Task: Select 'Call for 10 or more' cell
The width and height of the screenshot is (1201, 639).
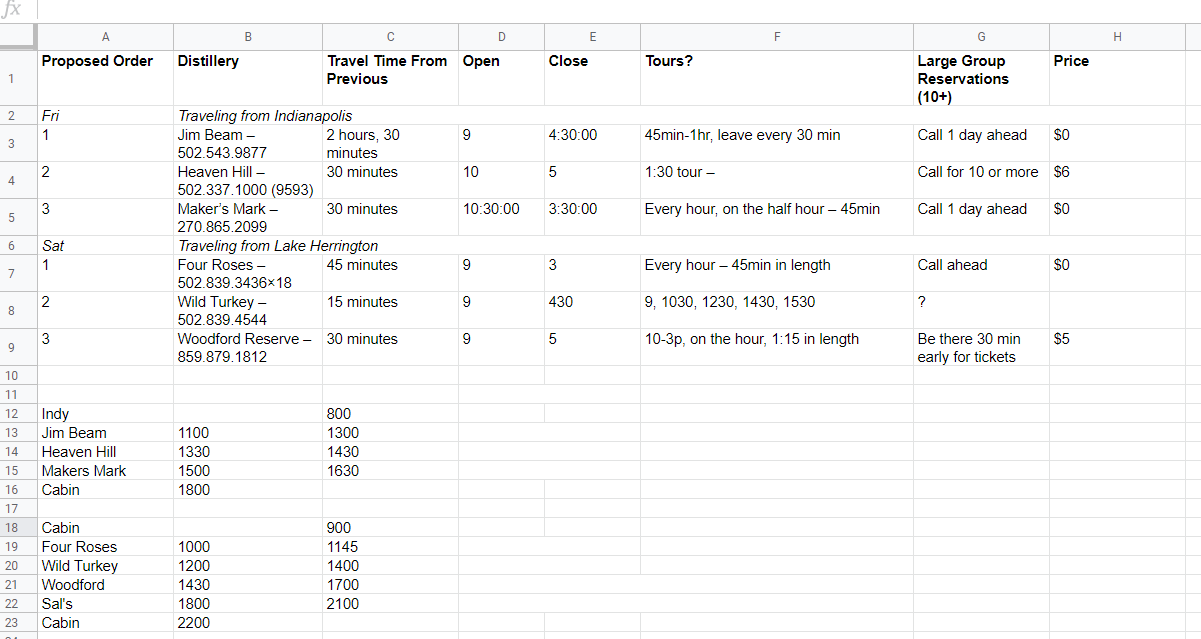Action: 981,181
